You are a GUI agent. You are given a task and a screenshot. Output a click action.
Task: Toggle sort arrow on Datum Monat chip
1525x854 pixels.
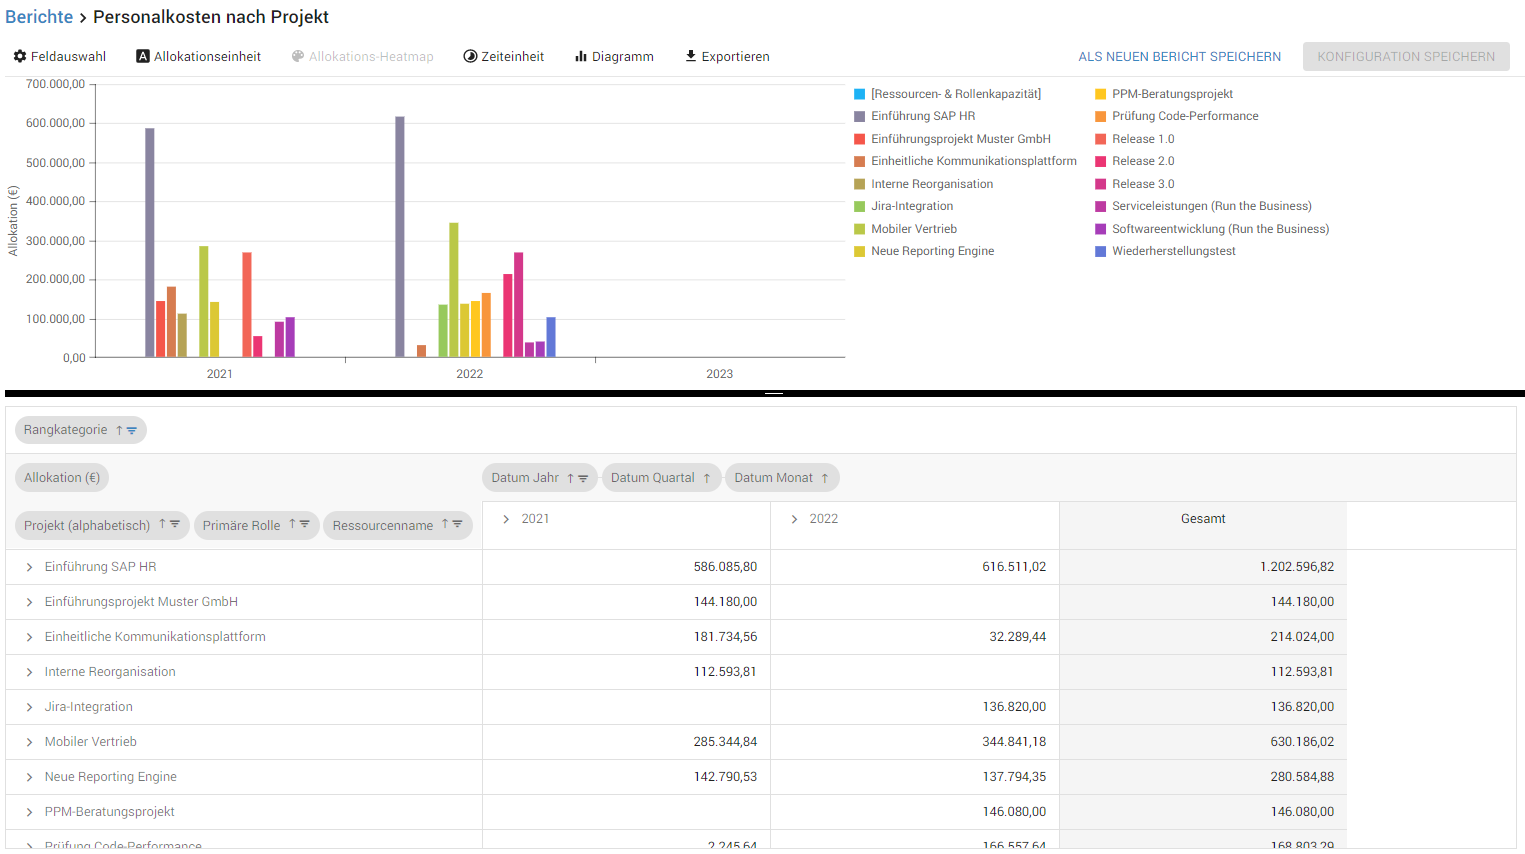[825, 478]
